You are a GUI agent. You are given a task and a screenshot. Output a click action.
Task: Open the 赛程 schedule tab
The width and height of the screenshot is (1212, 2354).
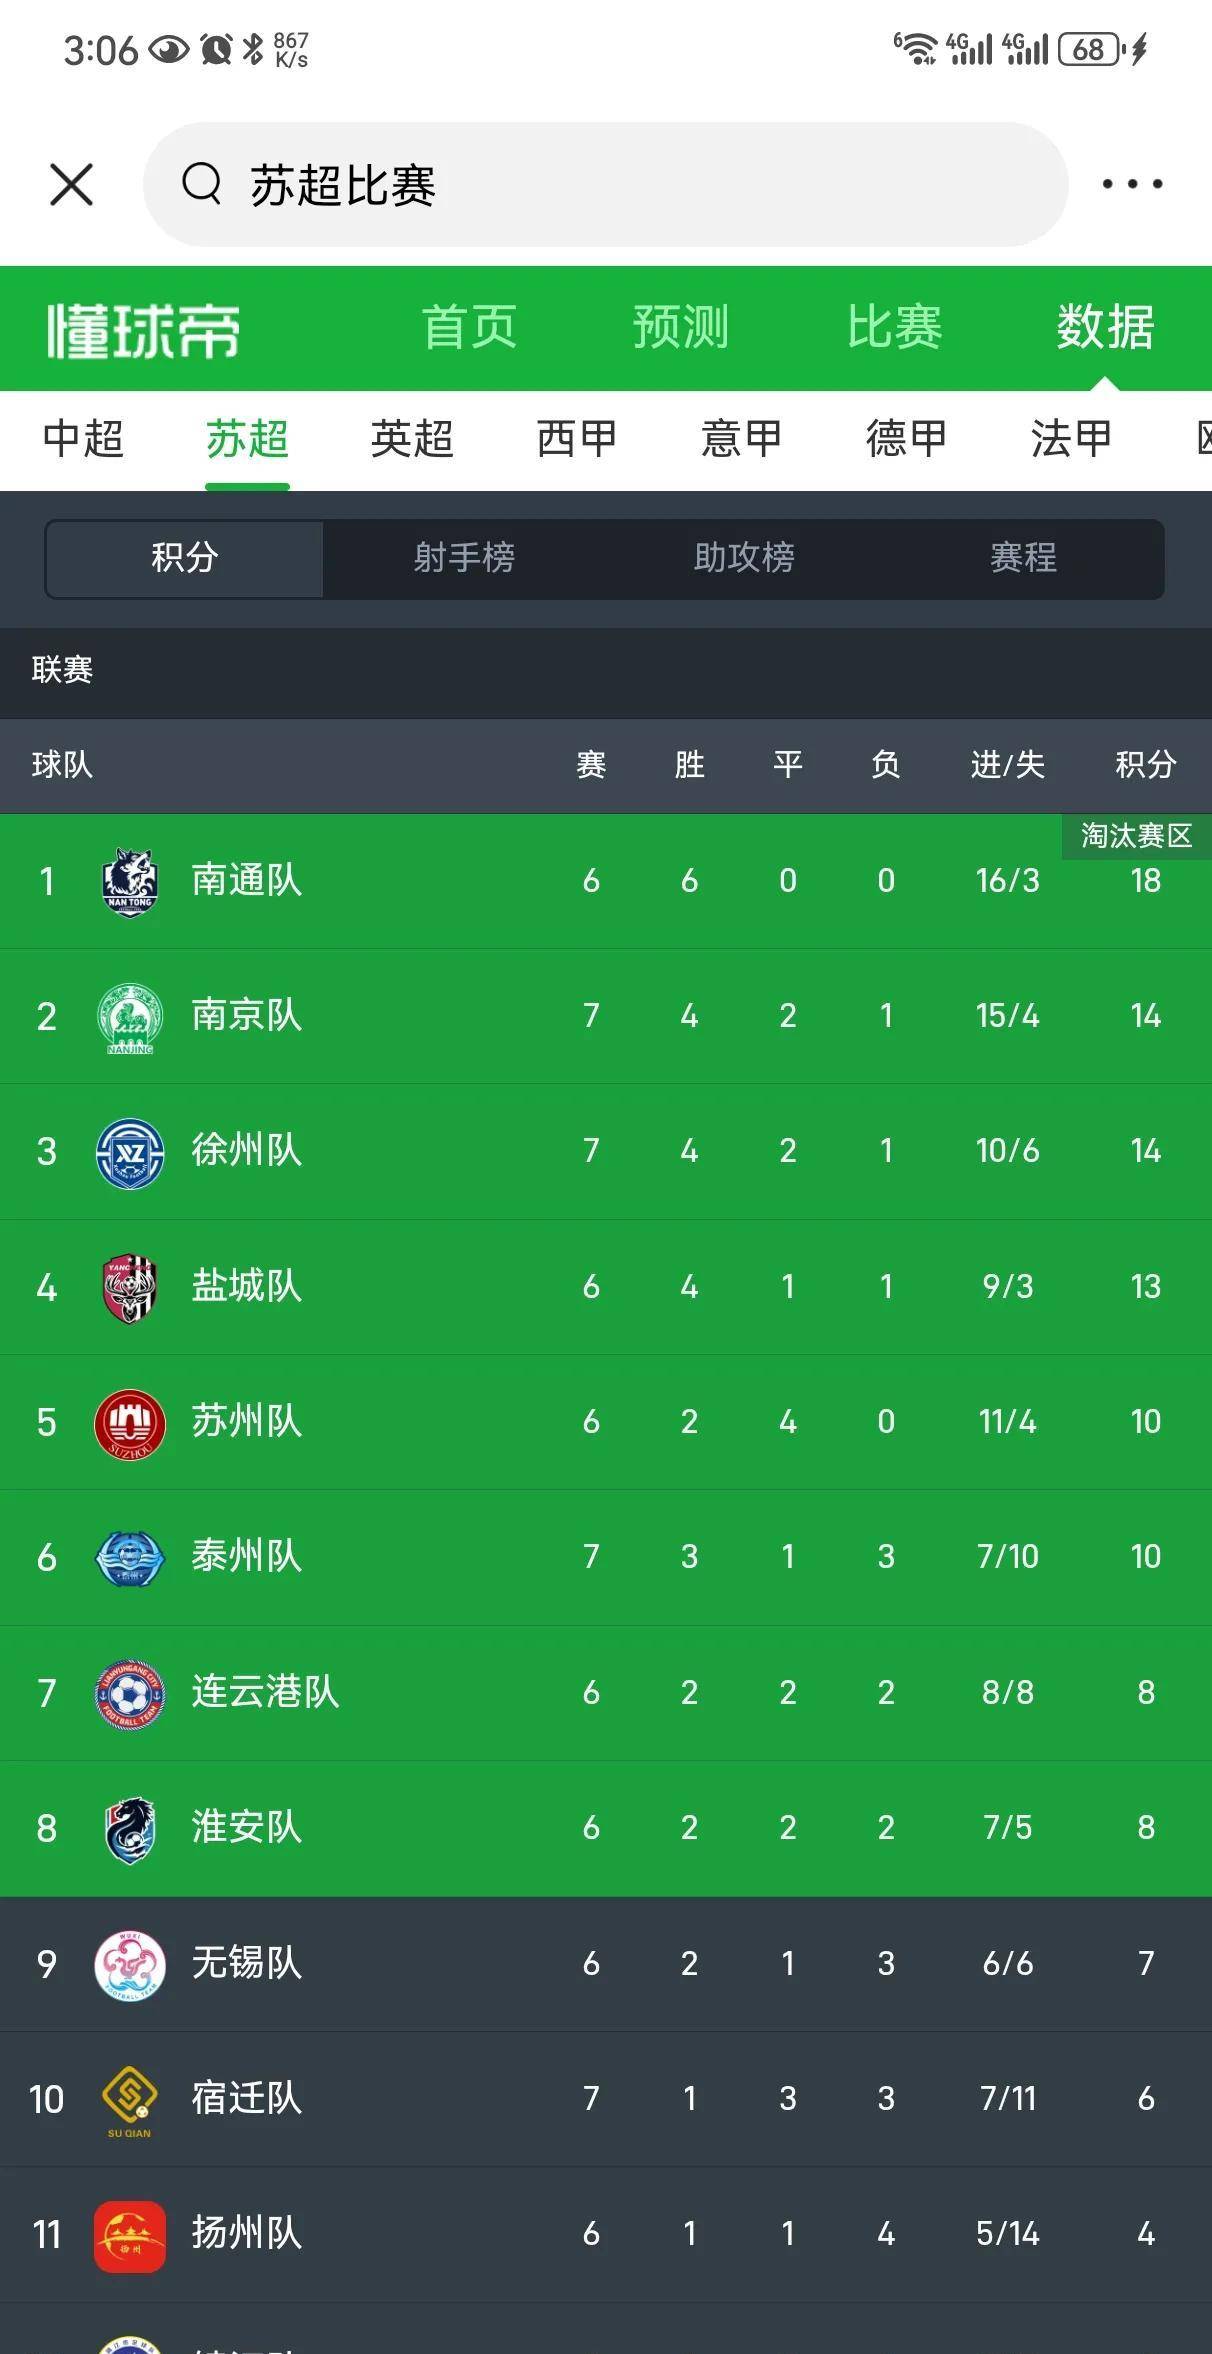coord(1023,558)
